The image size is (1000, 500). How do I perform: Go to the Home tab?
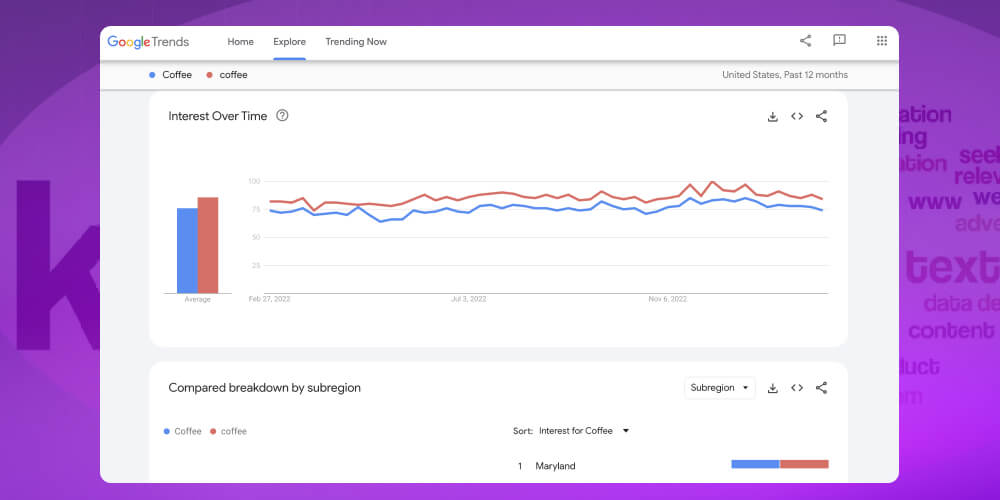(x=240, y=41)
